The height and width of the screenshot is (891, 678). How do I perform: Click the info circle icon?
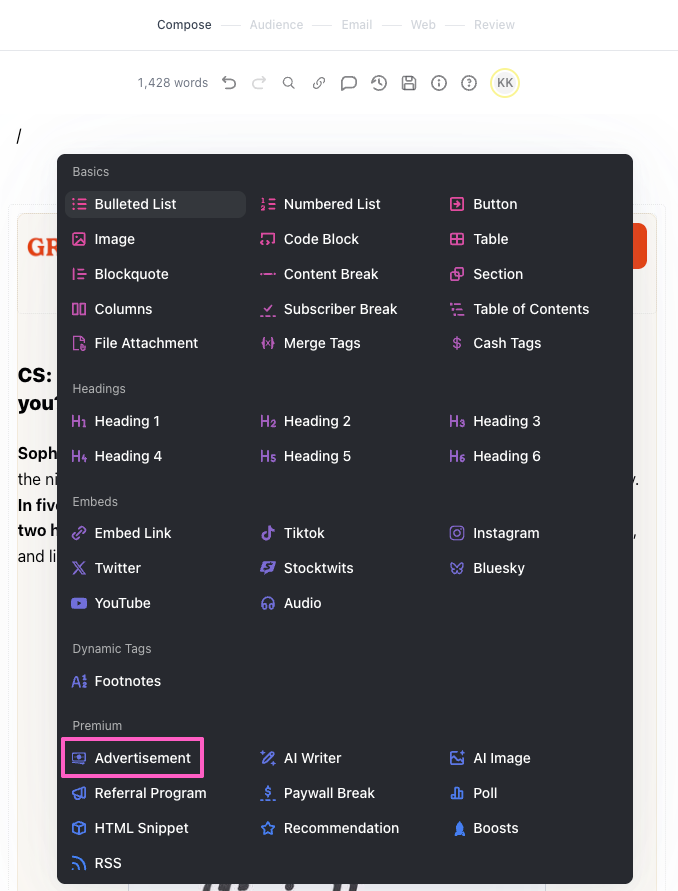pos(439,83)
